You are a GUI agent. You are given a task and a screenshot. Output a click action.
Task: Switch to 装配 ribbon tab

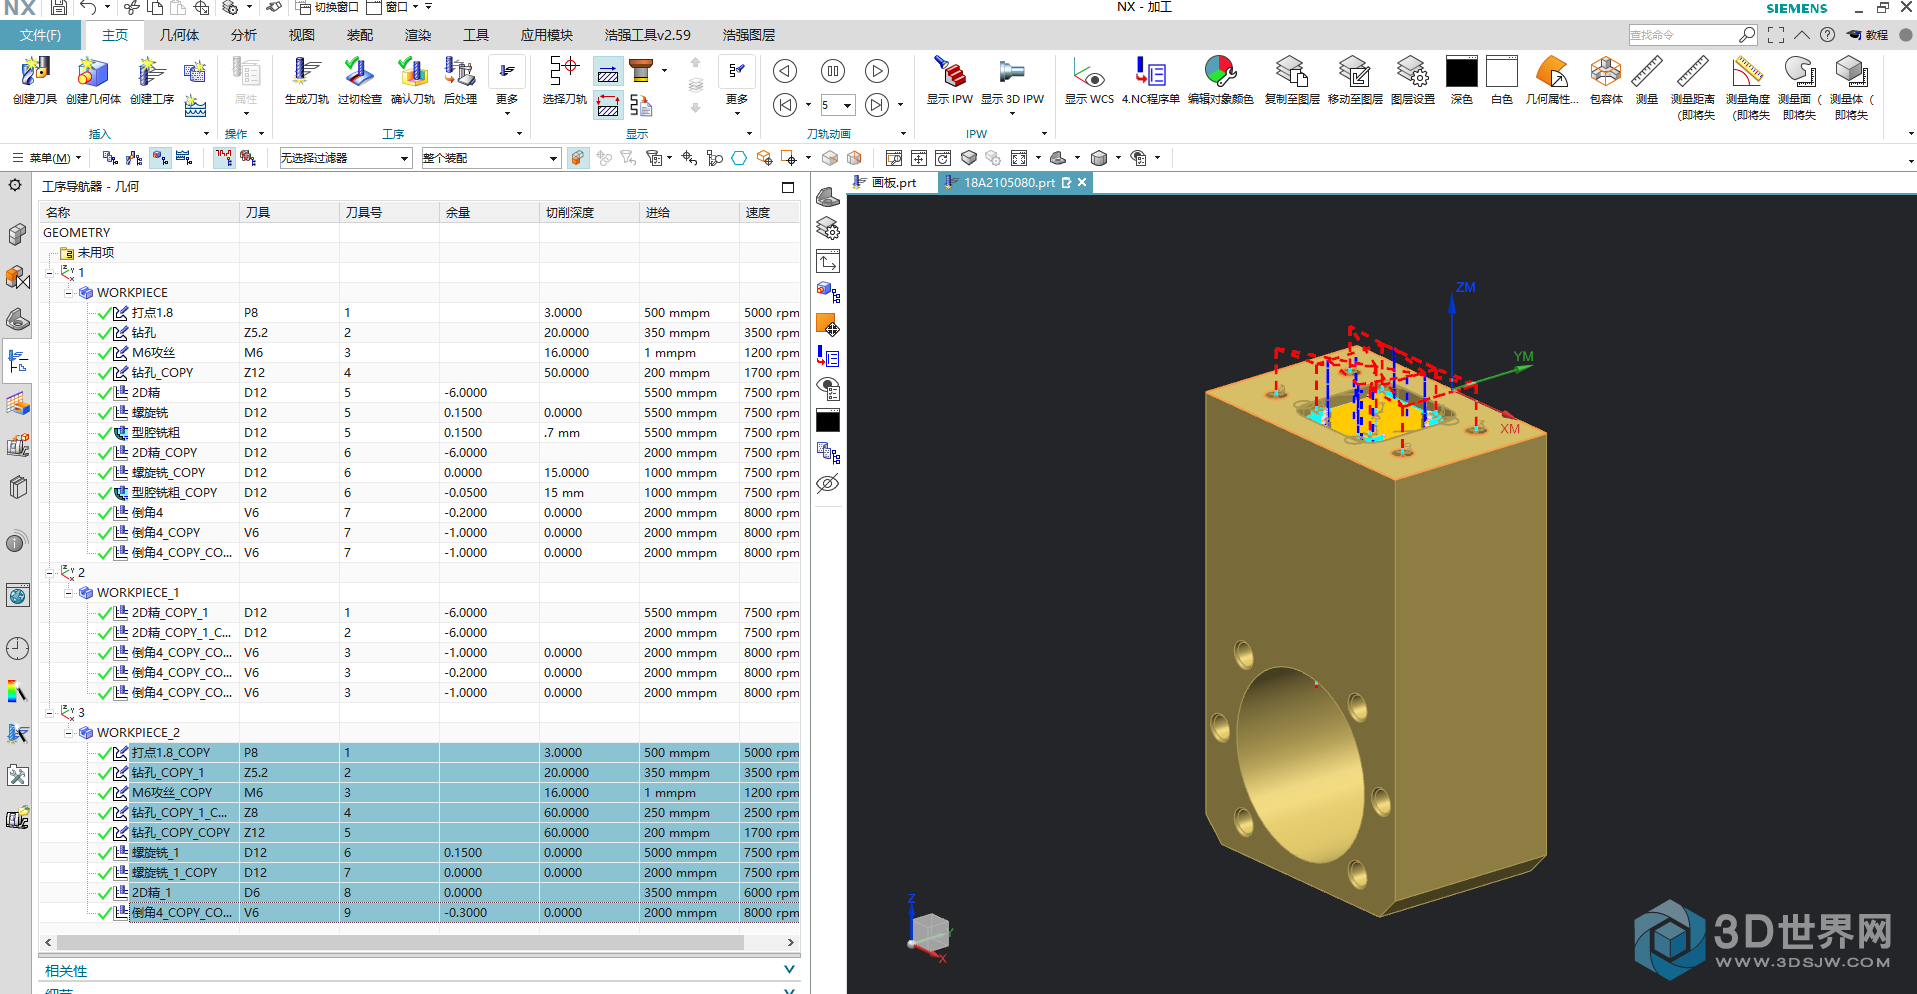click(360, 35)
